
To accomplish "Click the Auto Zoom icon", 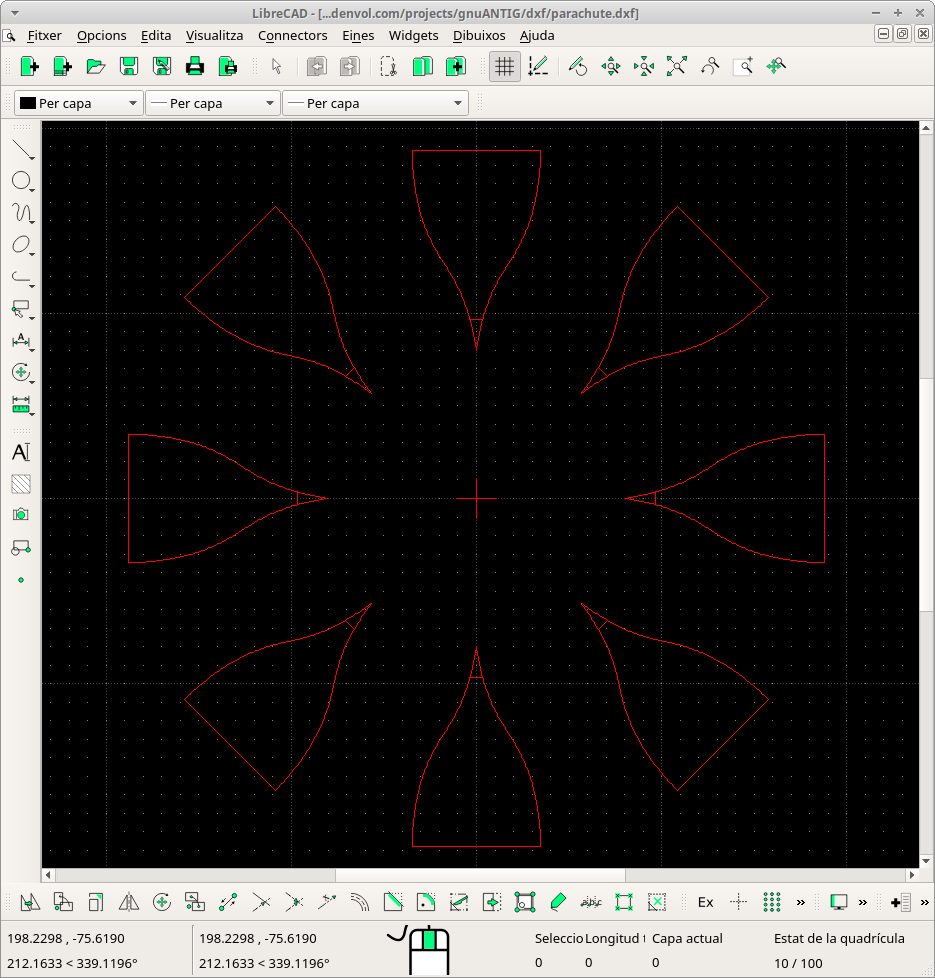I will pyautogui.click(x=677, y=66).
